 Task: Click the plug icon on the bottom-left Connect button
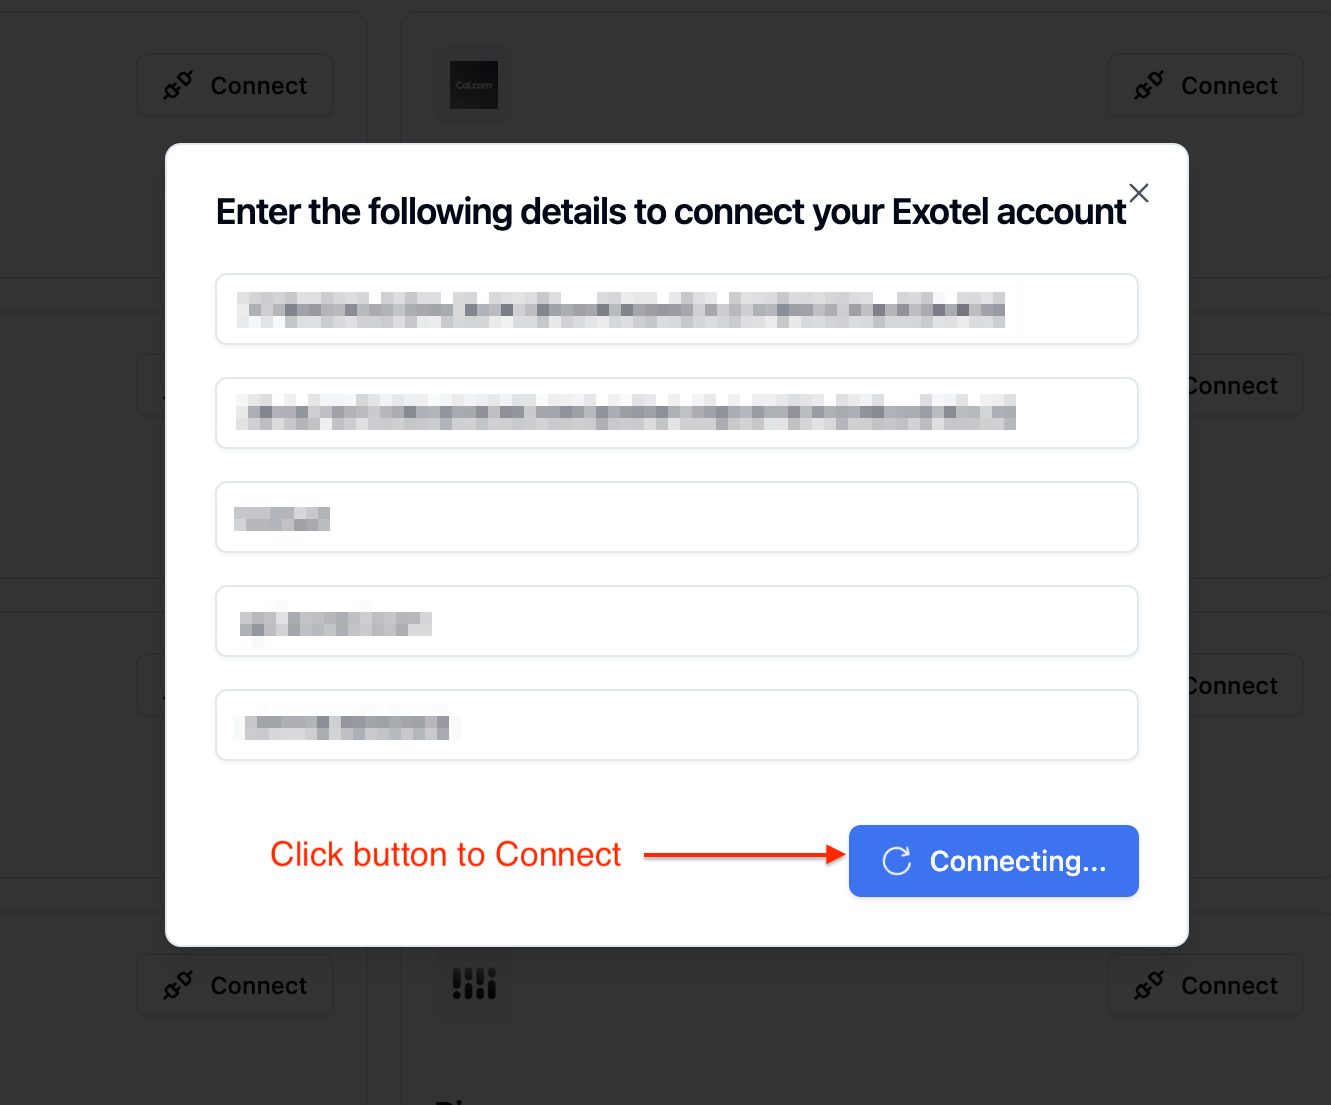tap(178, 985)
